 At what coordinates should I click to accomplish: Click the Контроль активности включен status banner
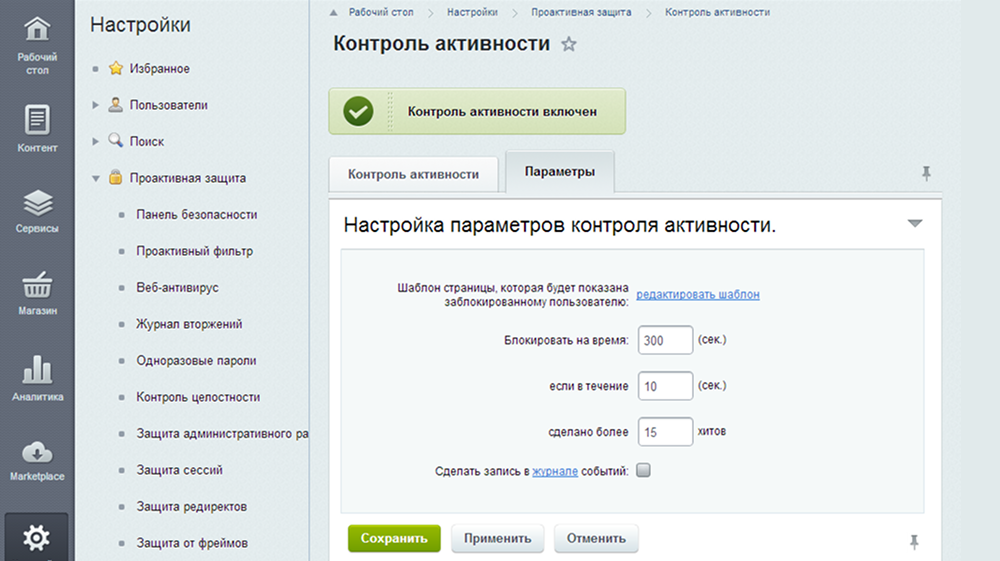477,112
